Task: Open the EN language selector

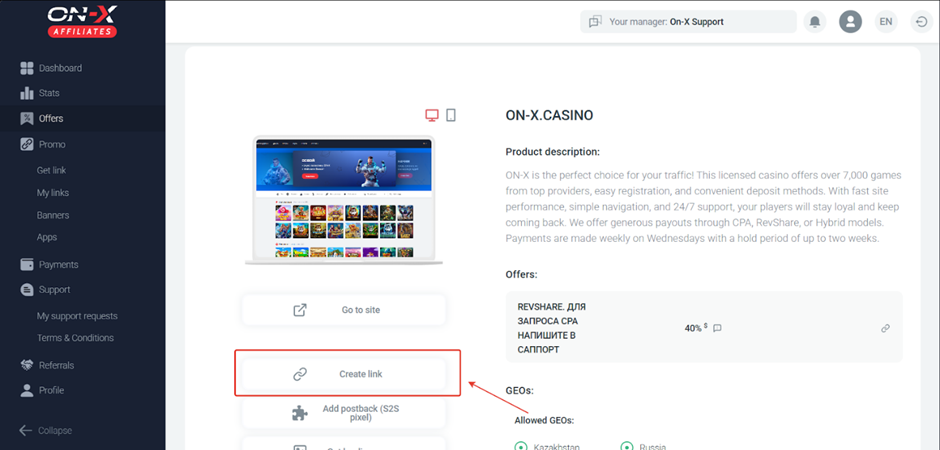Action: 885,22
